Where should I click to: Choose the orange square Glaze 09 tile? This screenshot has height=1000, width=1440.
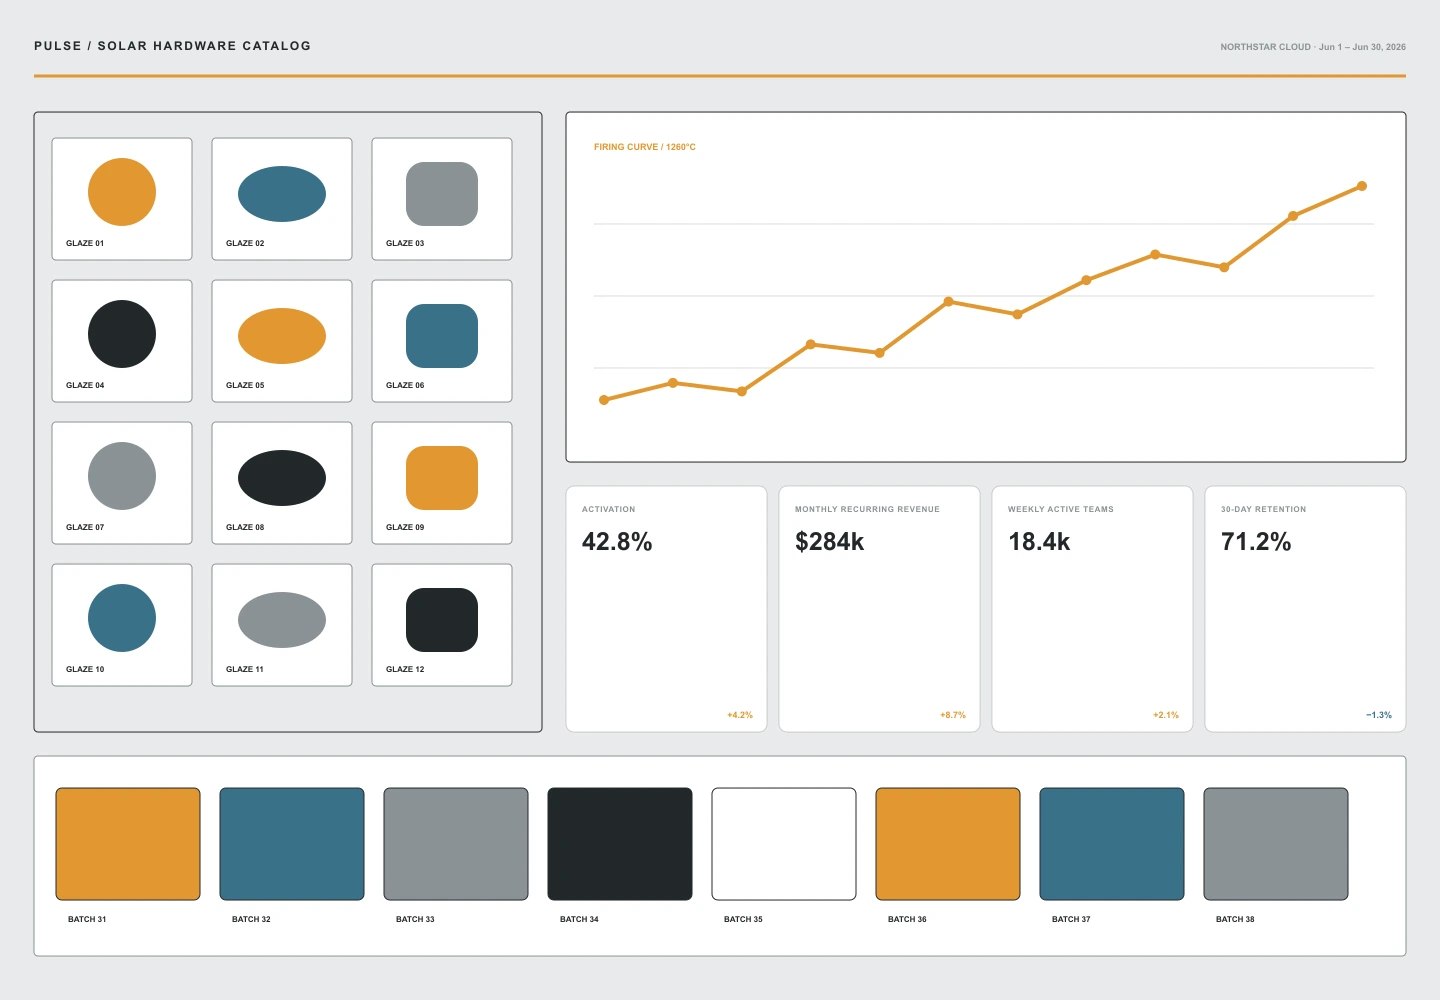click(x=442, y=483)
